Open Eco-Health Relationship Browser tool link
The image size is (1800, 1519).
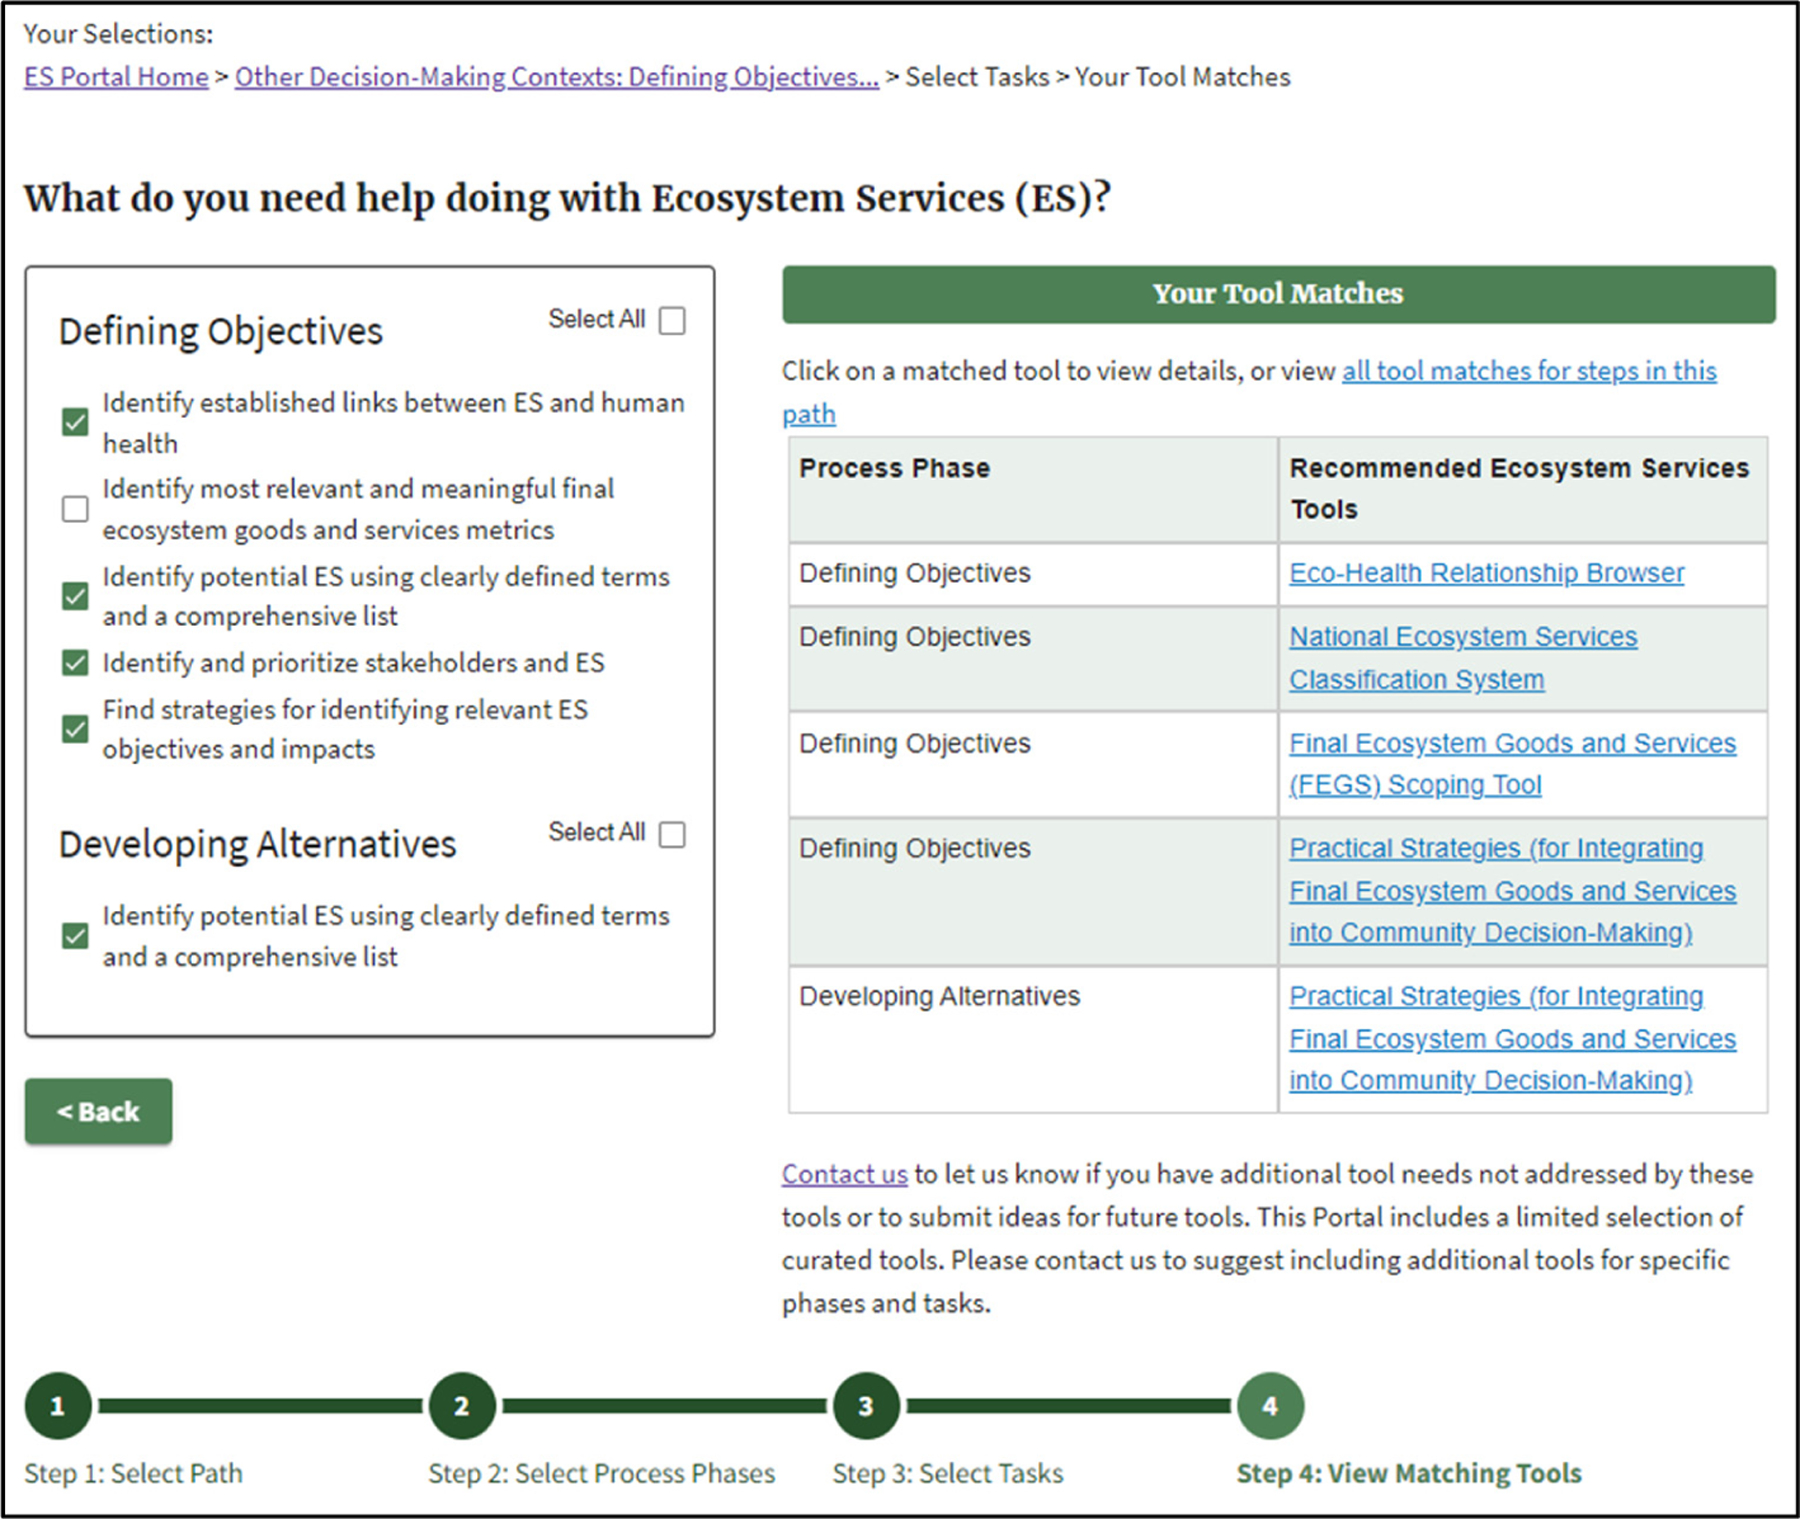point(1486,573)
